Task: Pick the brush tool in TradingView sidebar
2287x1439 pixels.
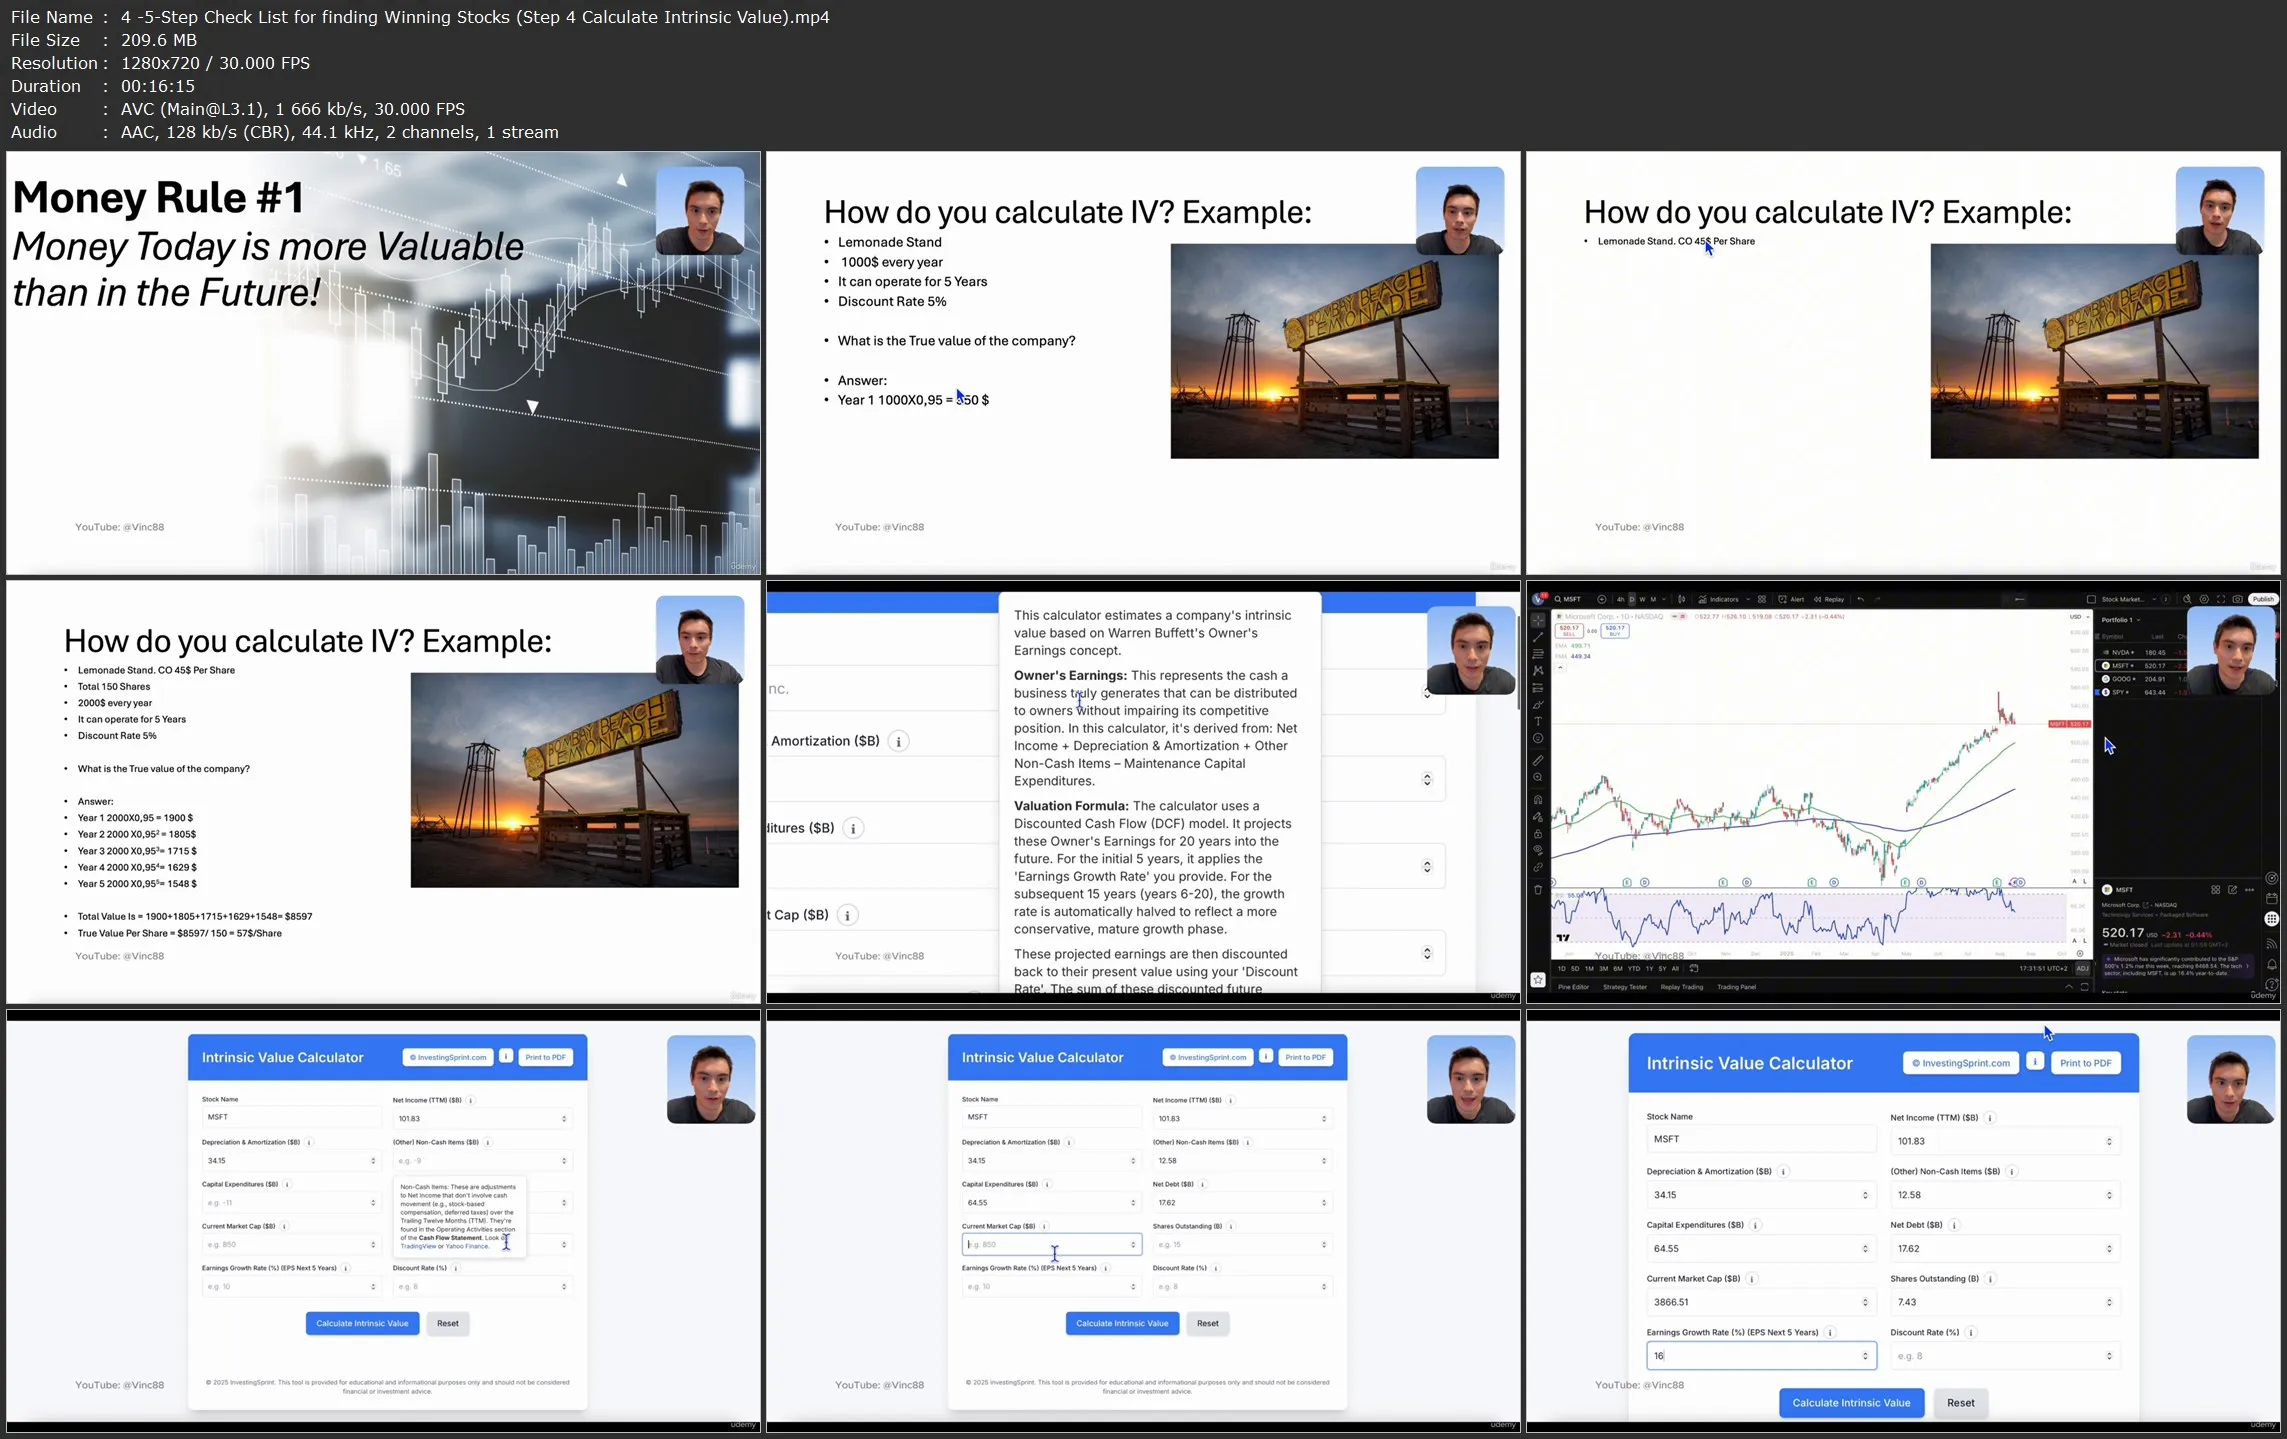Action: 1538,705
